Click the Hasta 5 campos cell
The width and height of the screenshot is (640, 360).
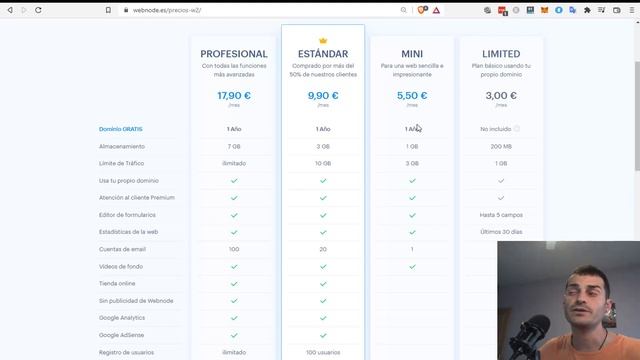pos(501,215)
